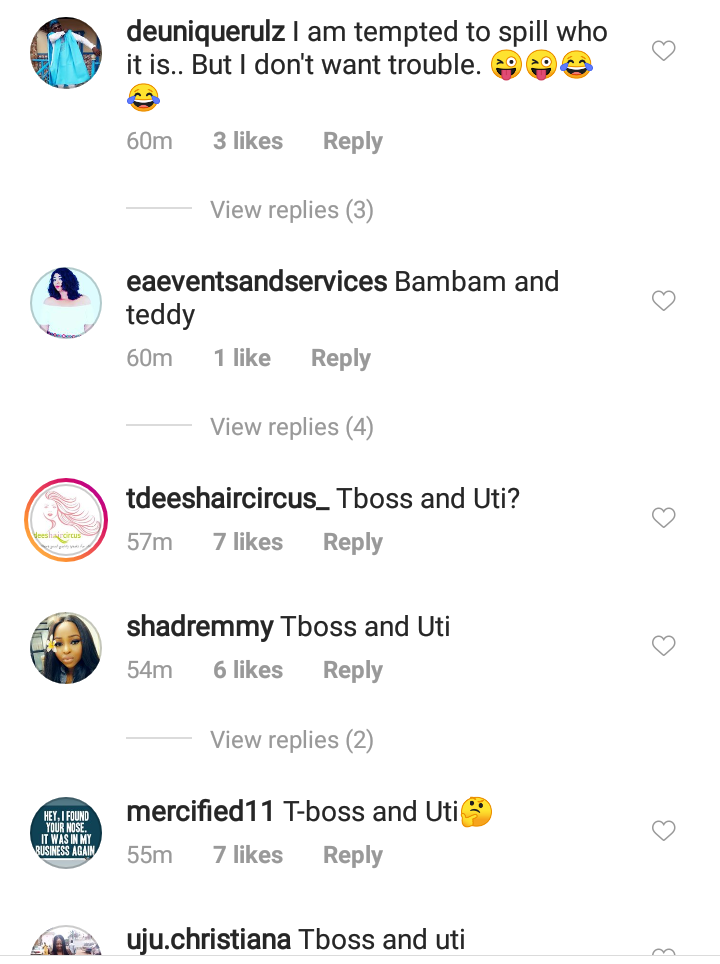Open shadremmy username link
Viewport: 720px width, 964px height.
pyautogui.click(x=200, y=627)
